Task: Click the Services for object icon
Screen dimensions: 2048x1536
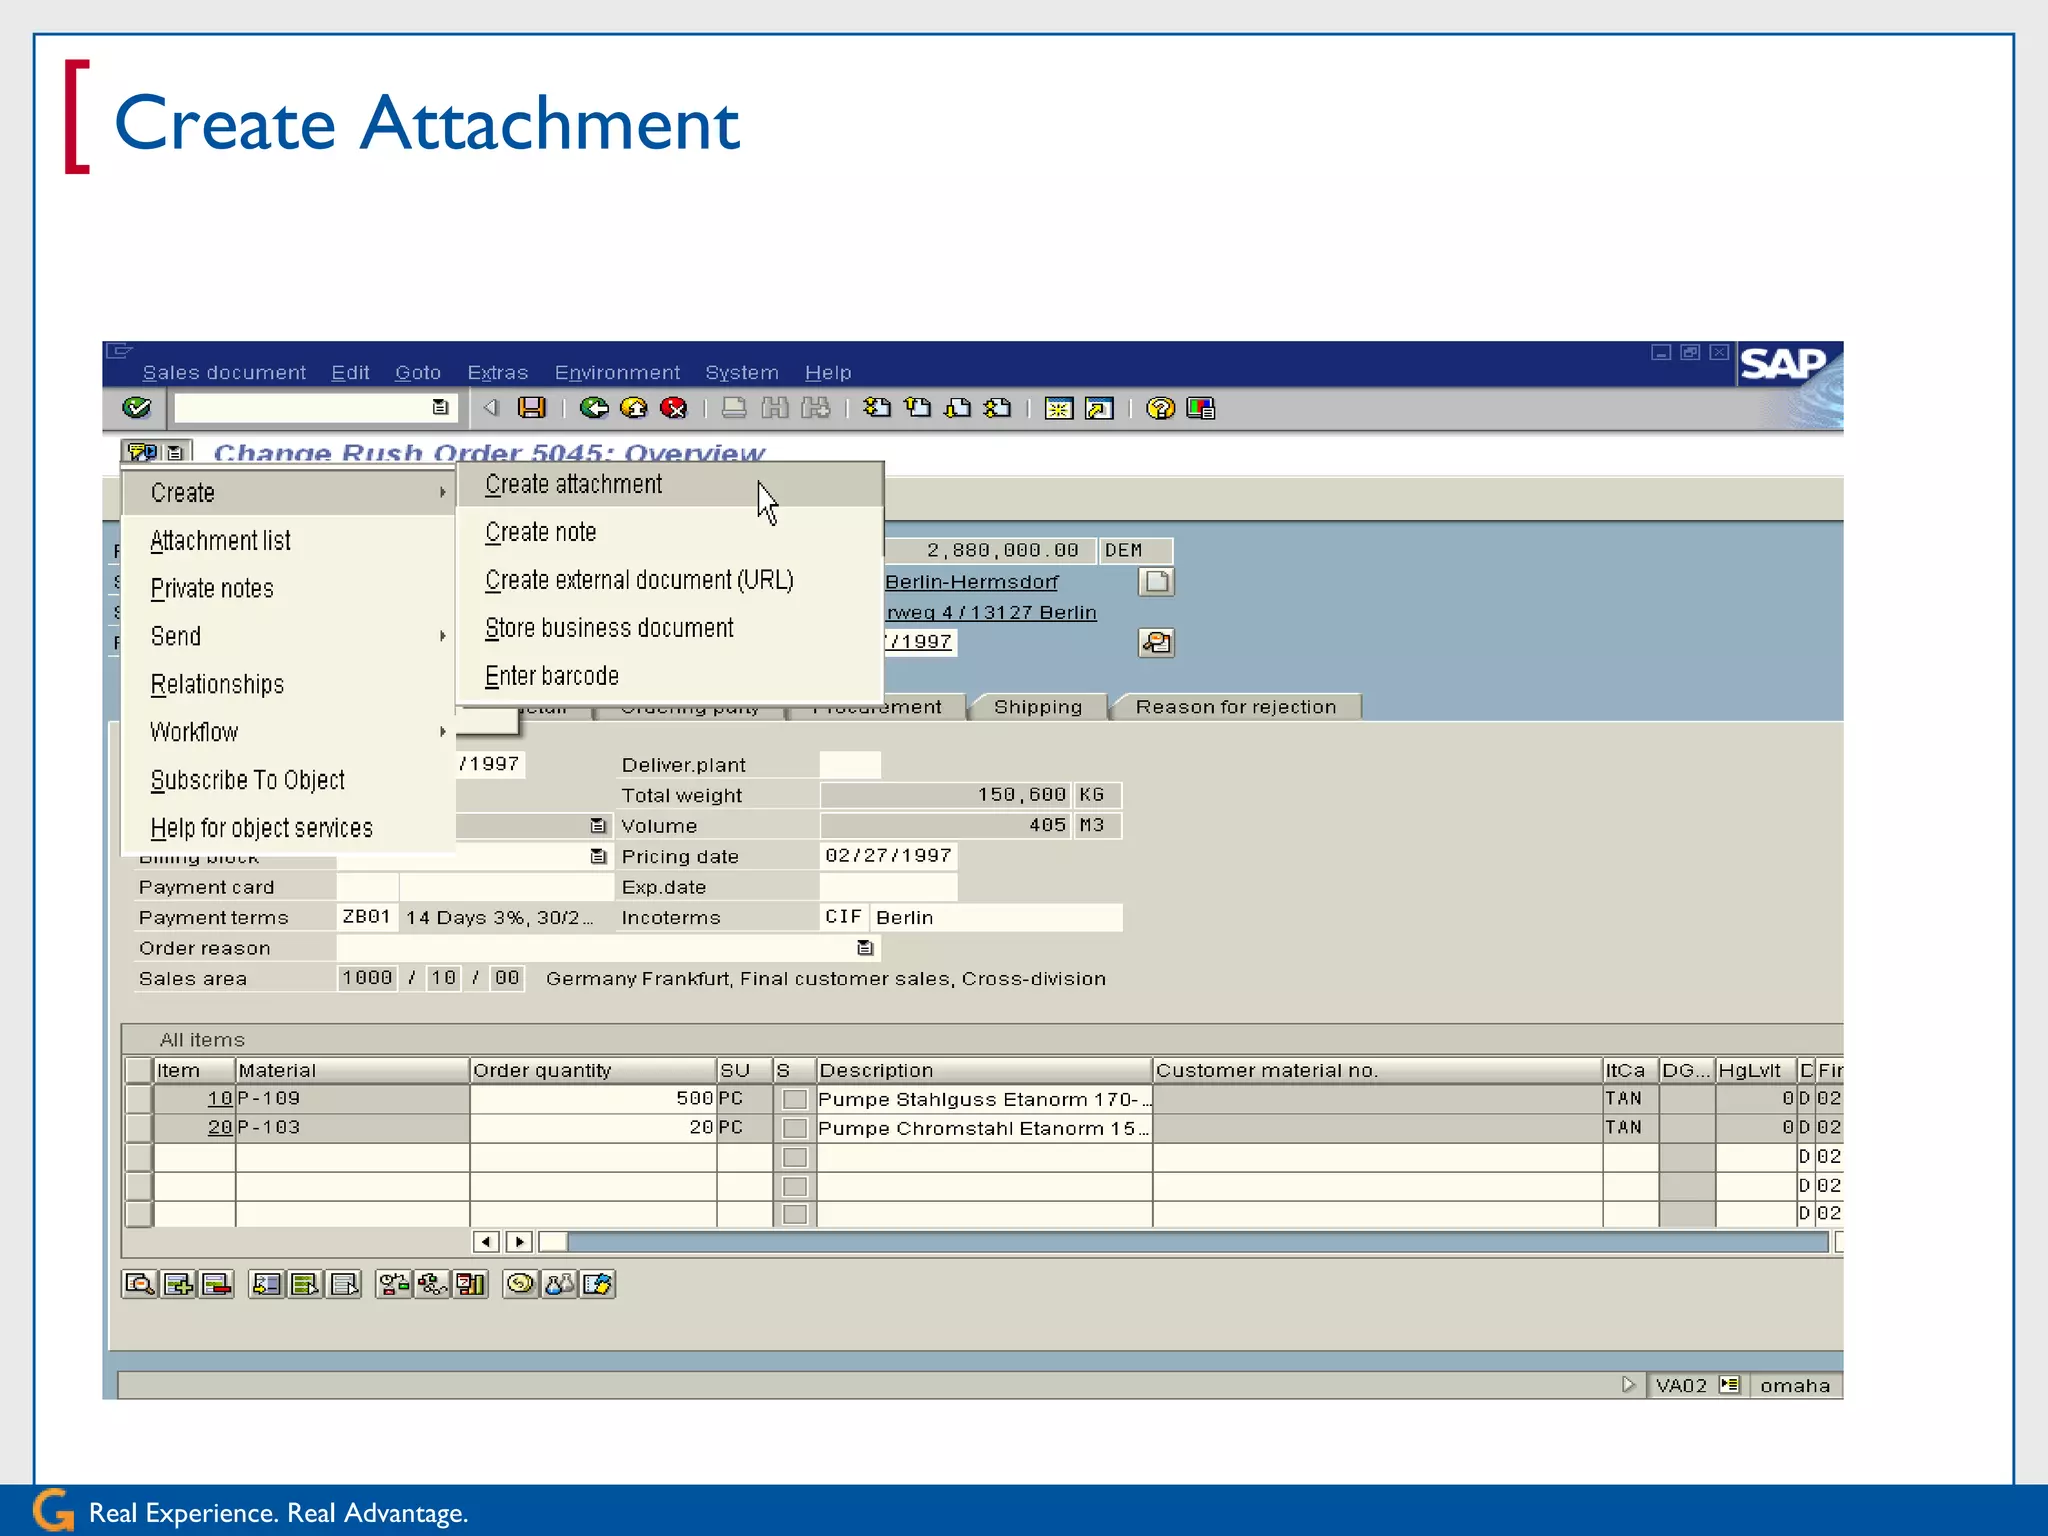Action: [143, 452]
